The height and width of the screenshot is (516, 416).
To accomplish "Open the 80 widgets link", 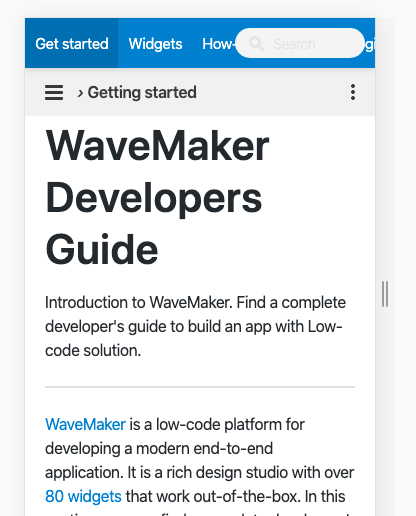I will coord(83,496).
